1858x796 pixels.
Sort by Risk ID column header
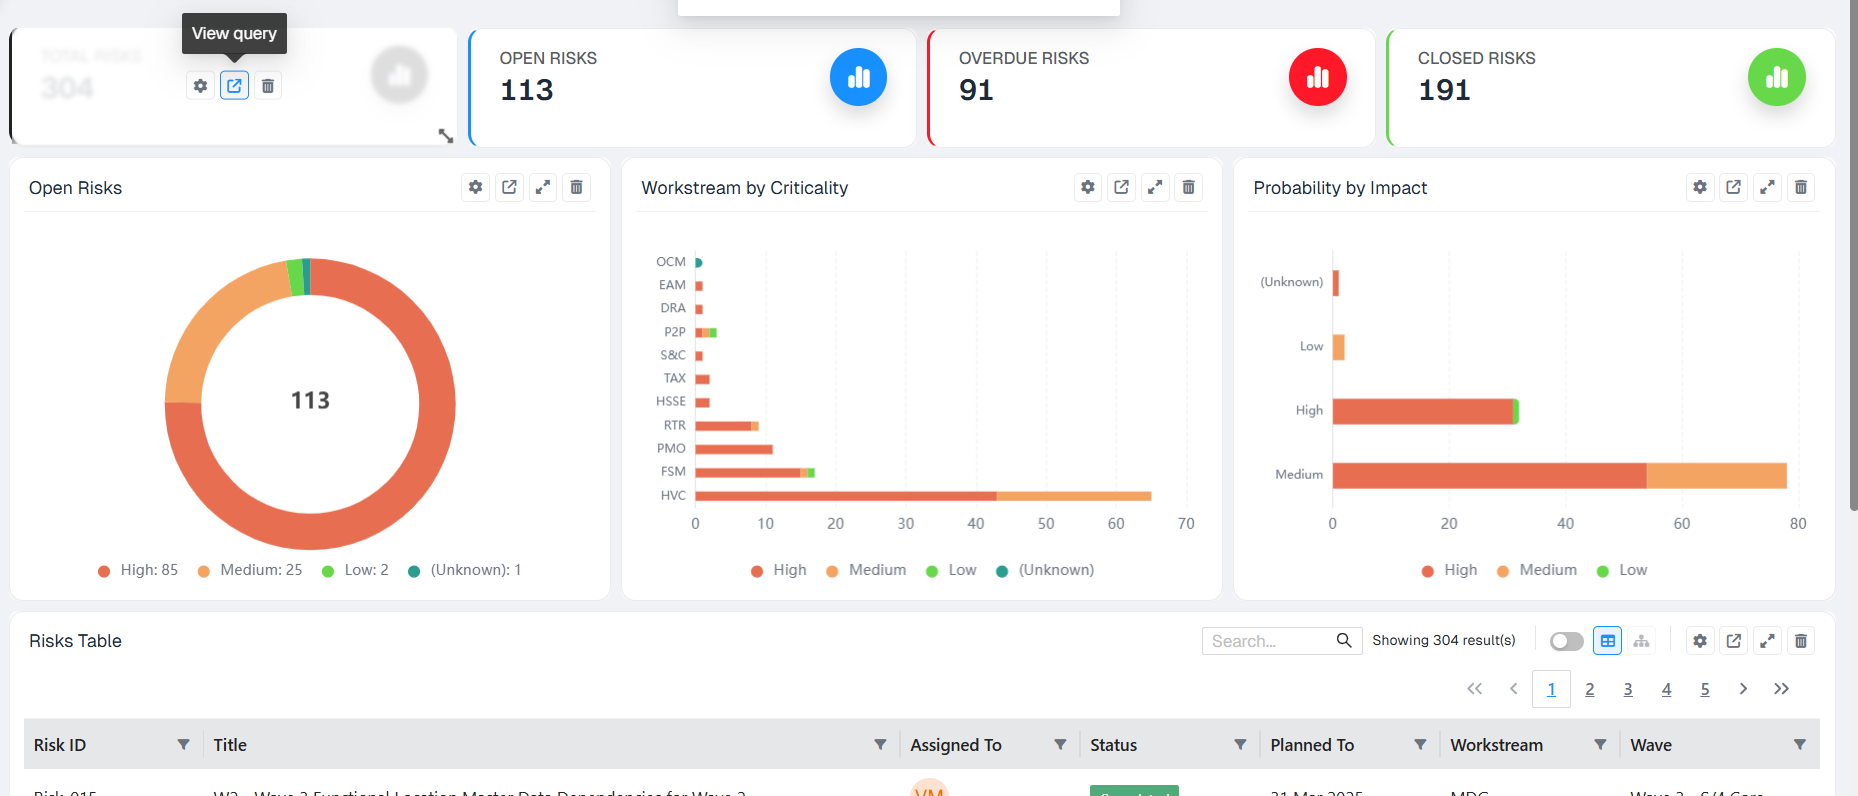click(60, 745)
